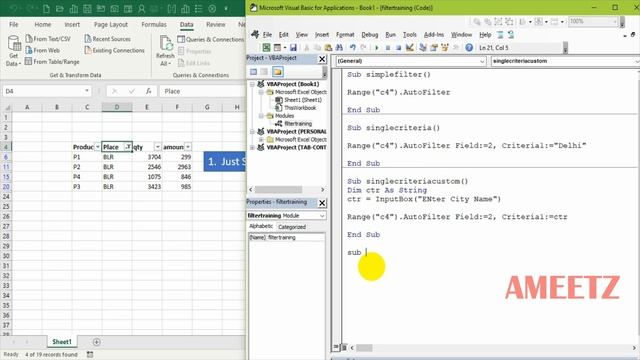Run the macro with the Run Sub play icon
Screen dimensions: 640x360
coord(377,48)
